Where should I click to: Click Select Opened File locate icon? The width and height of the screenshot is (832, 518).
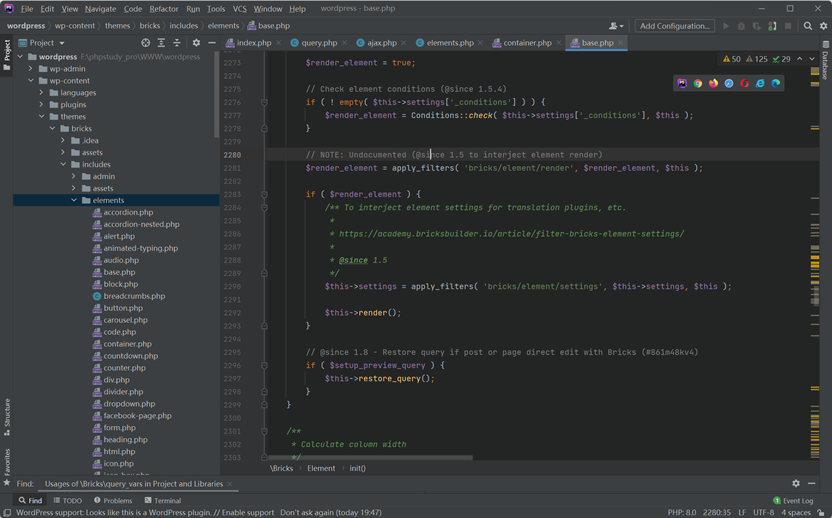pos(145,42)
